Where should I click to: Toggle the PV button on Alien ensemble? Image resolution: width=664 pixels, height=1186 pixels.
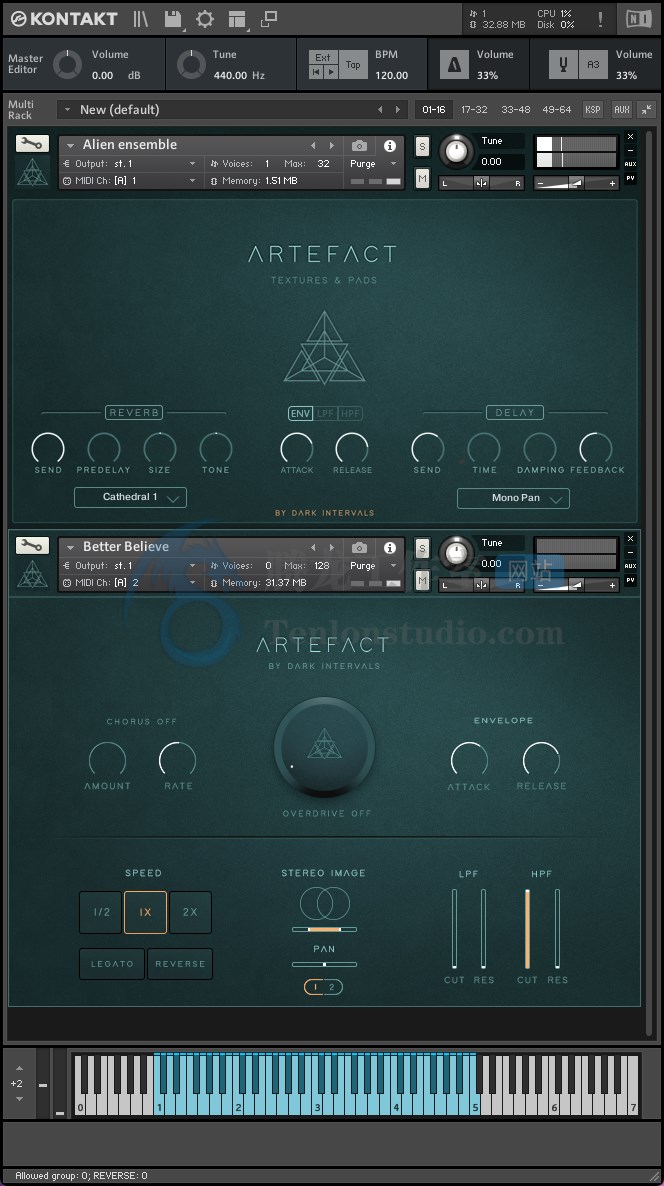pyautogui.click(x=630, y=179)
